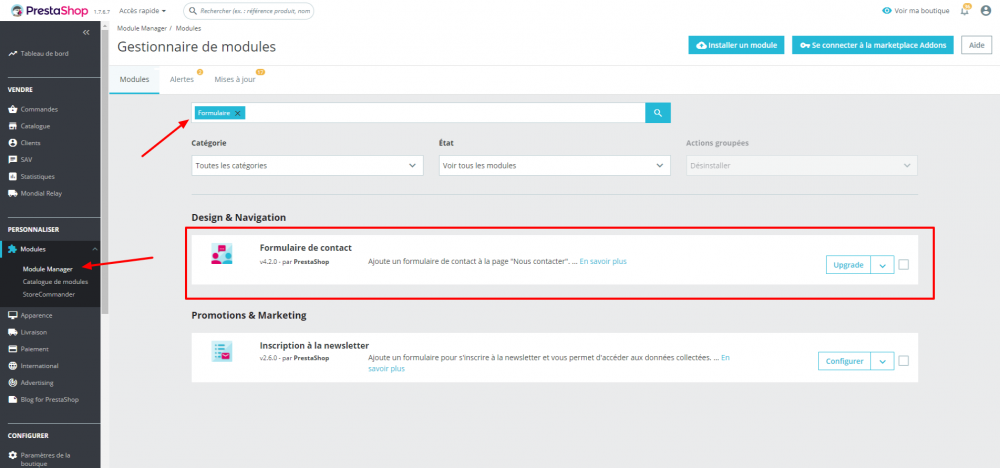
Task: Click Upgrade for Formulaire de contact
Action: tap(848, 265)
